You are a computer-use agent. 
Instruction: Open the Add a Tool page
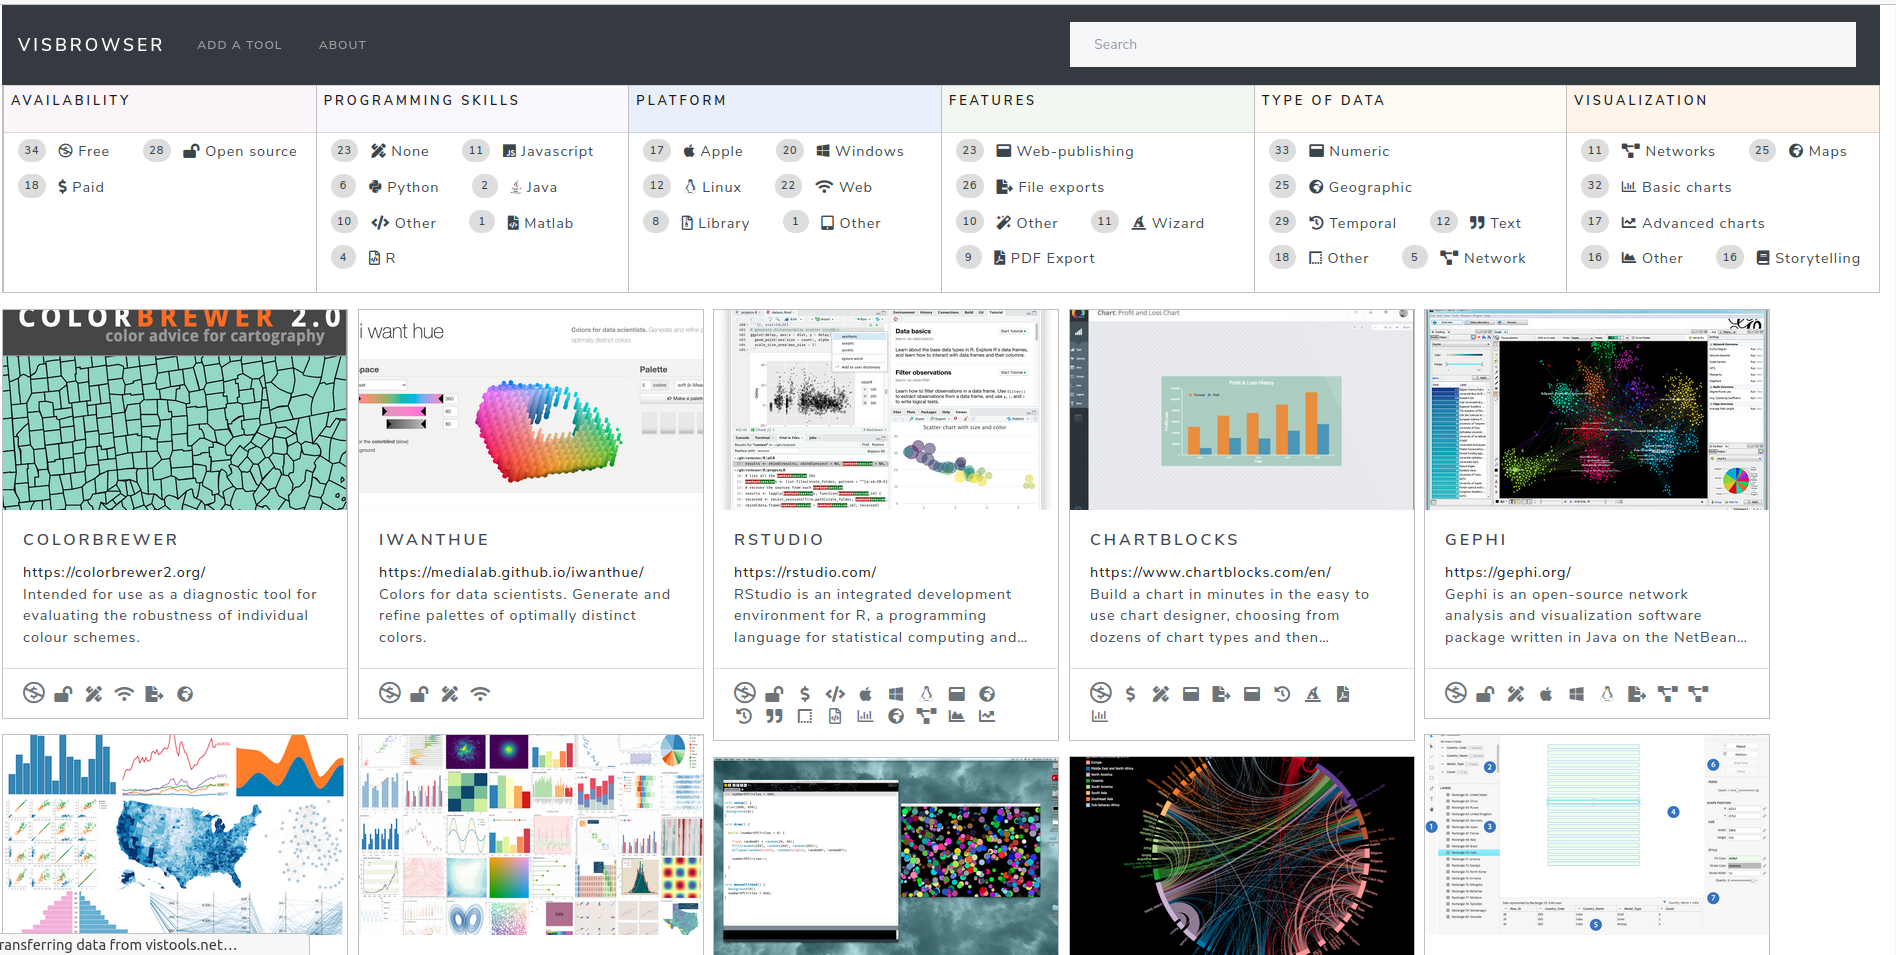pyautogui.click(x=240, y=45)
